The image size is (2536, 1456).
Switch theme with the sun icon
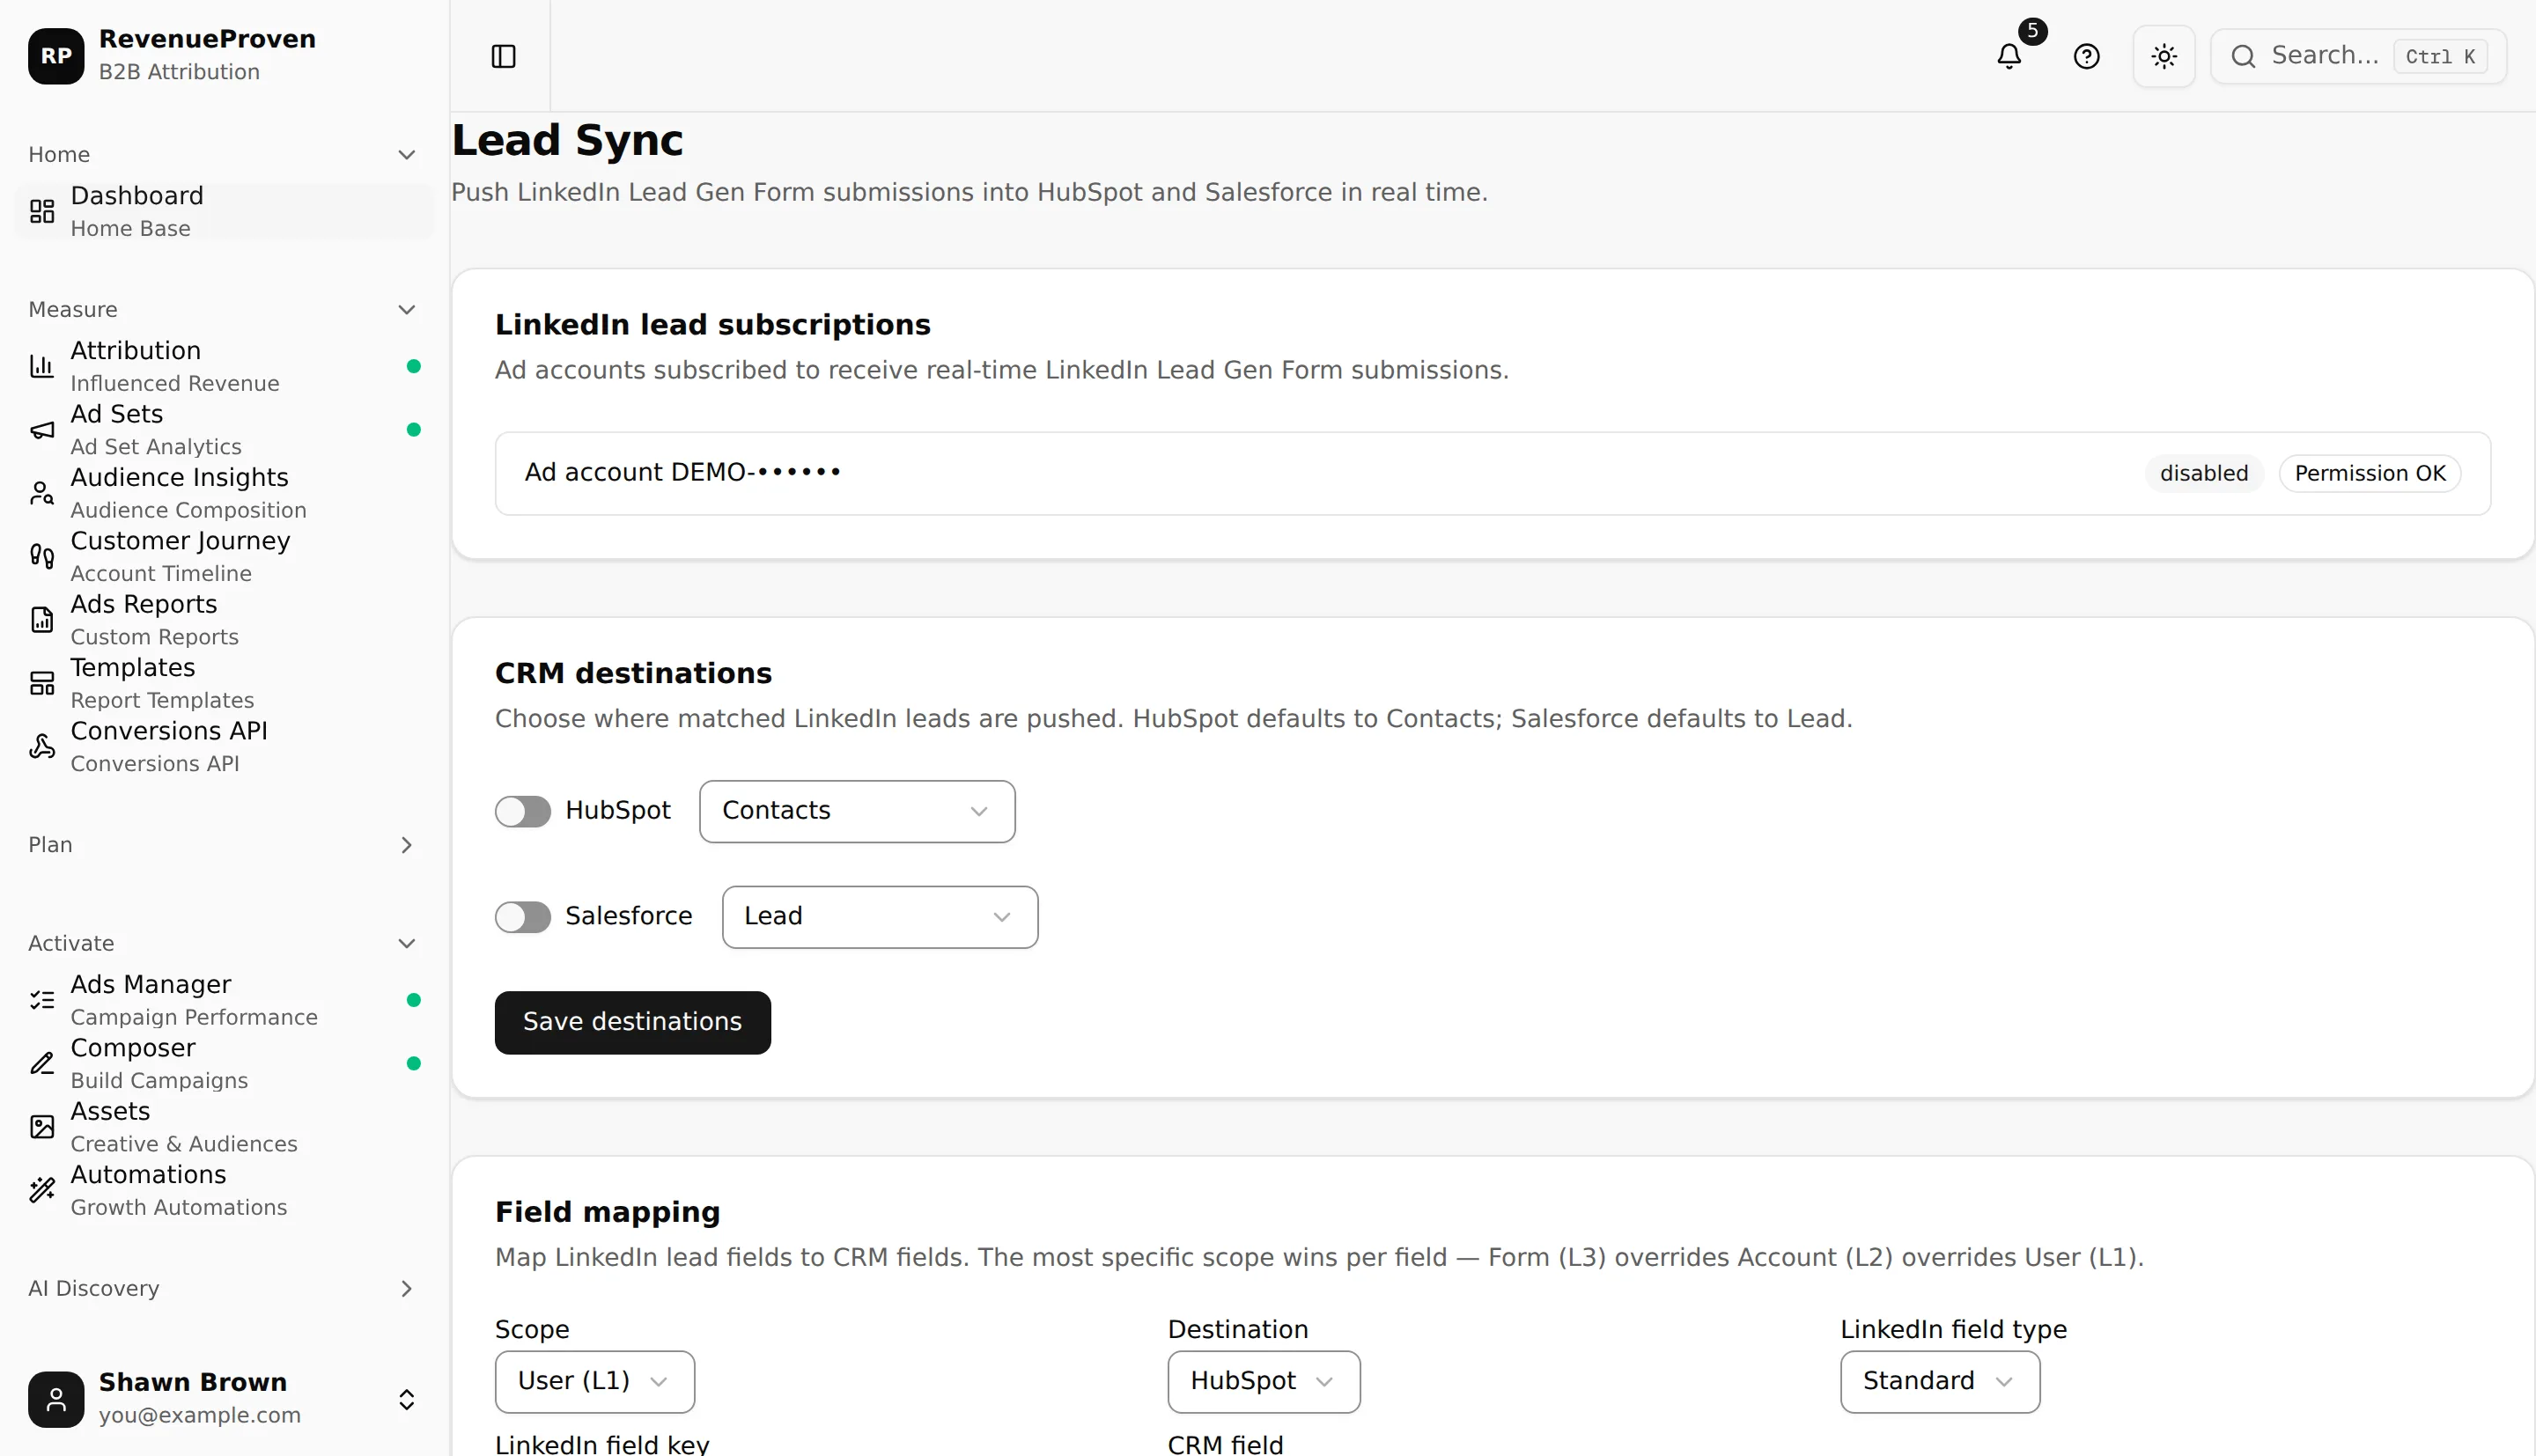[x=2164, y=56]
